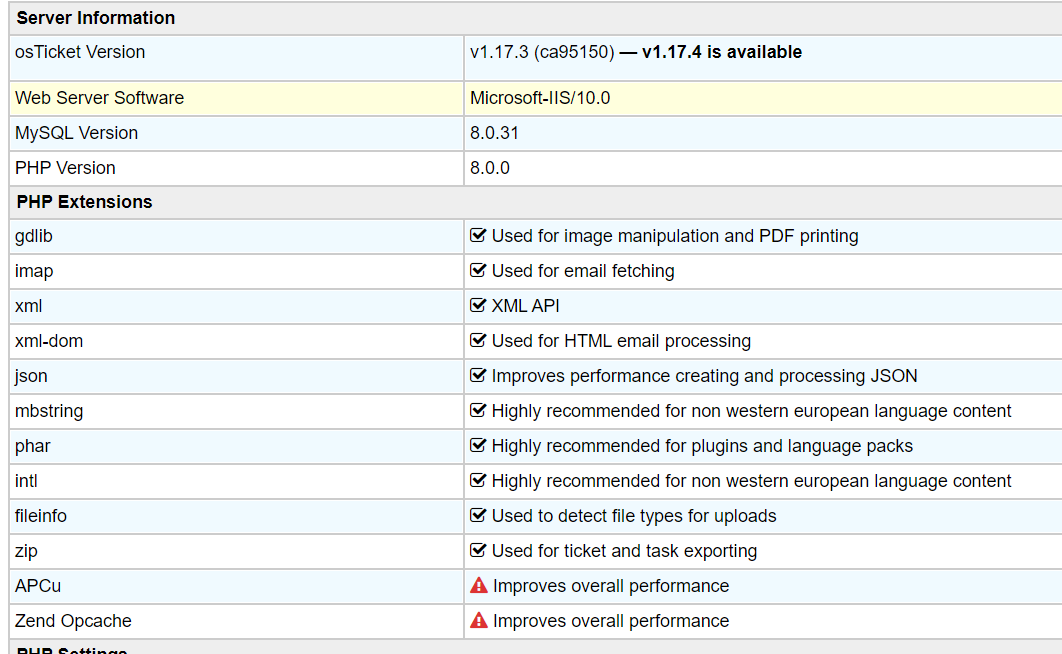Click the fileinfo checkbox icon
The width and height of the screenshot is (1062, 654).
click(x=478, y=516)
